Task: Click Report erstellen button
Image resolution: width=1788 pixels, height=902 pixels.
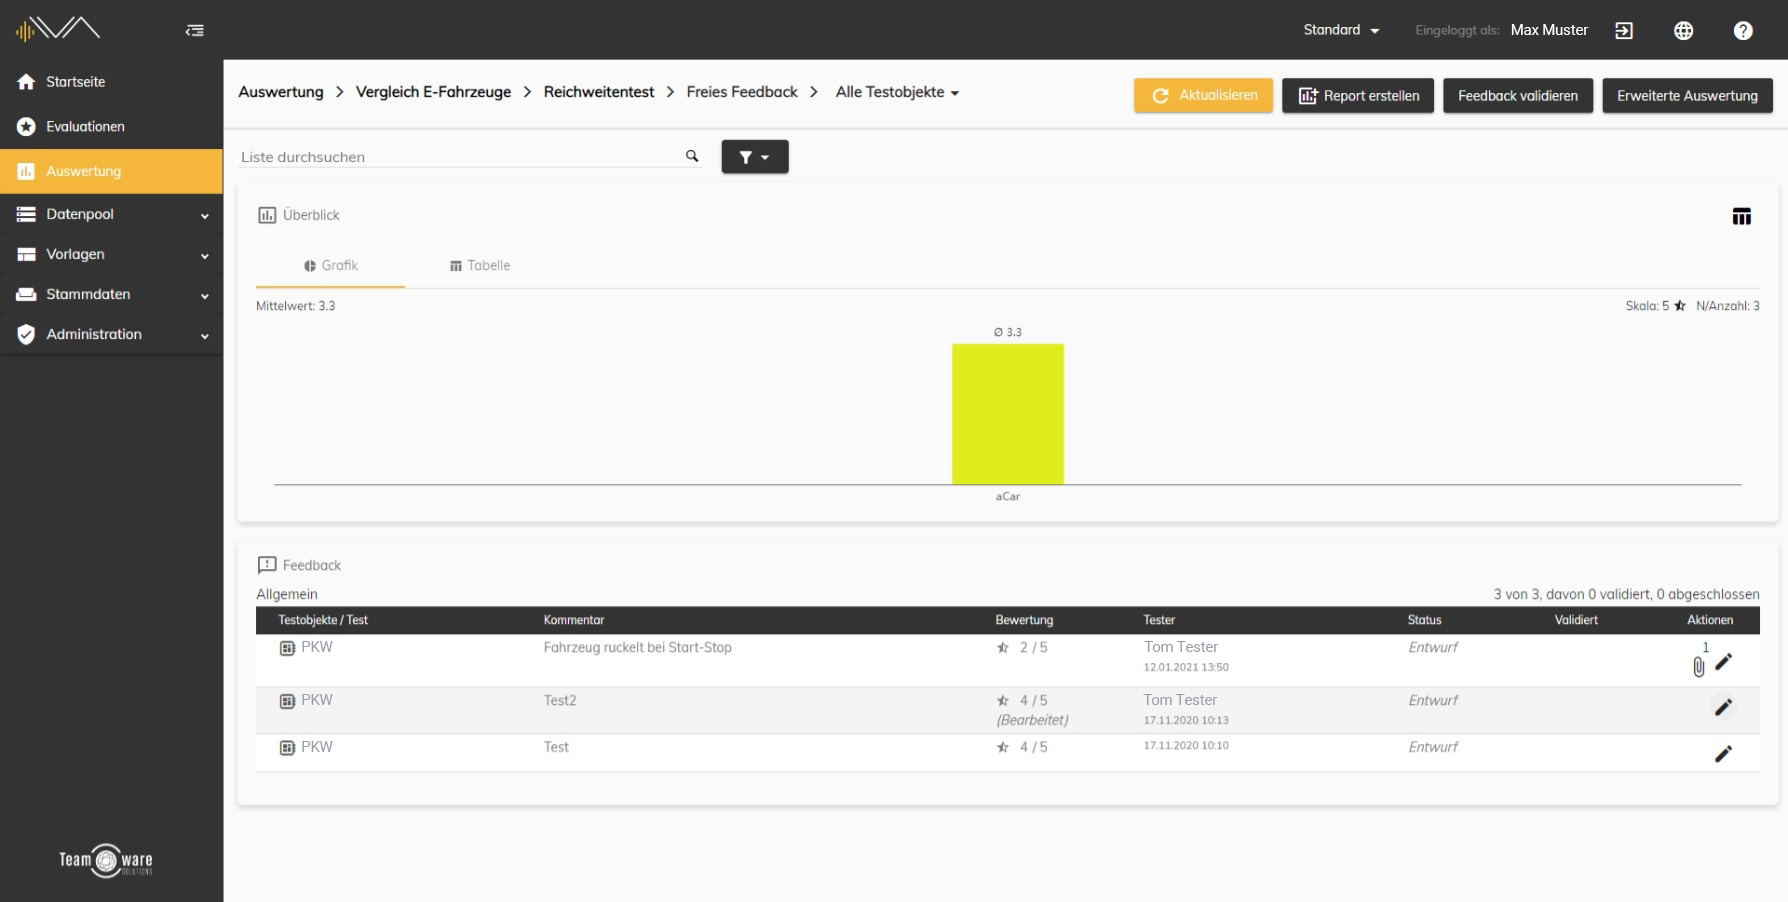Action: pyautogui.click(x=1358, y=96)
